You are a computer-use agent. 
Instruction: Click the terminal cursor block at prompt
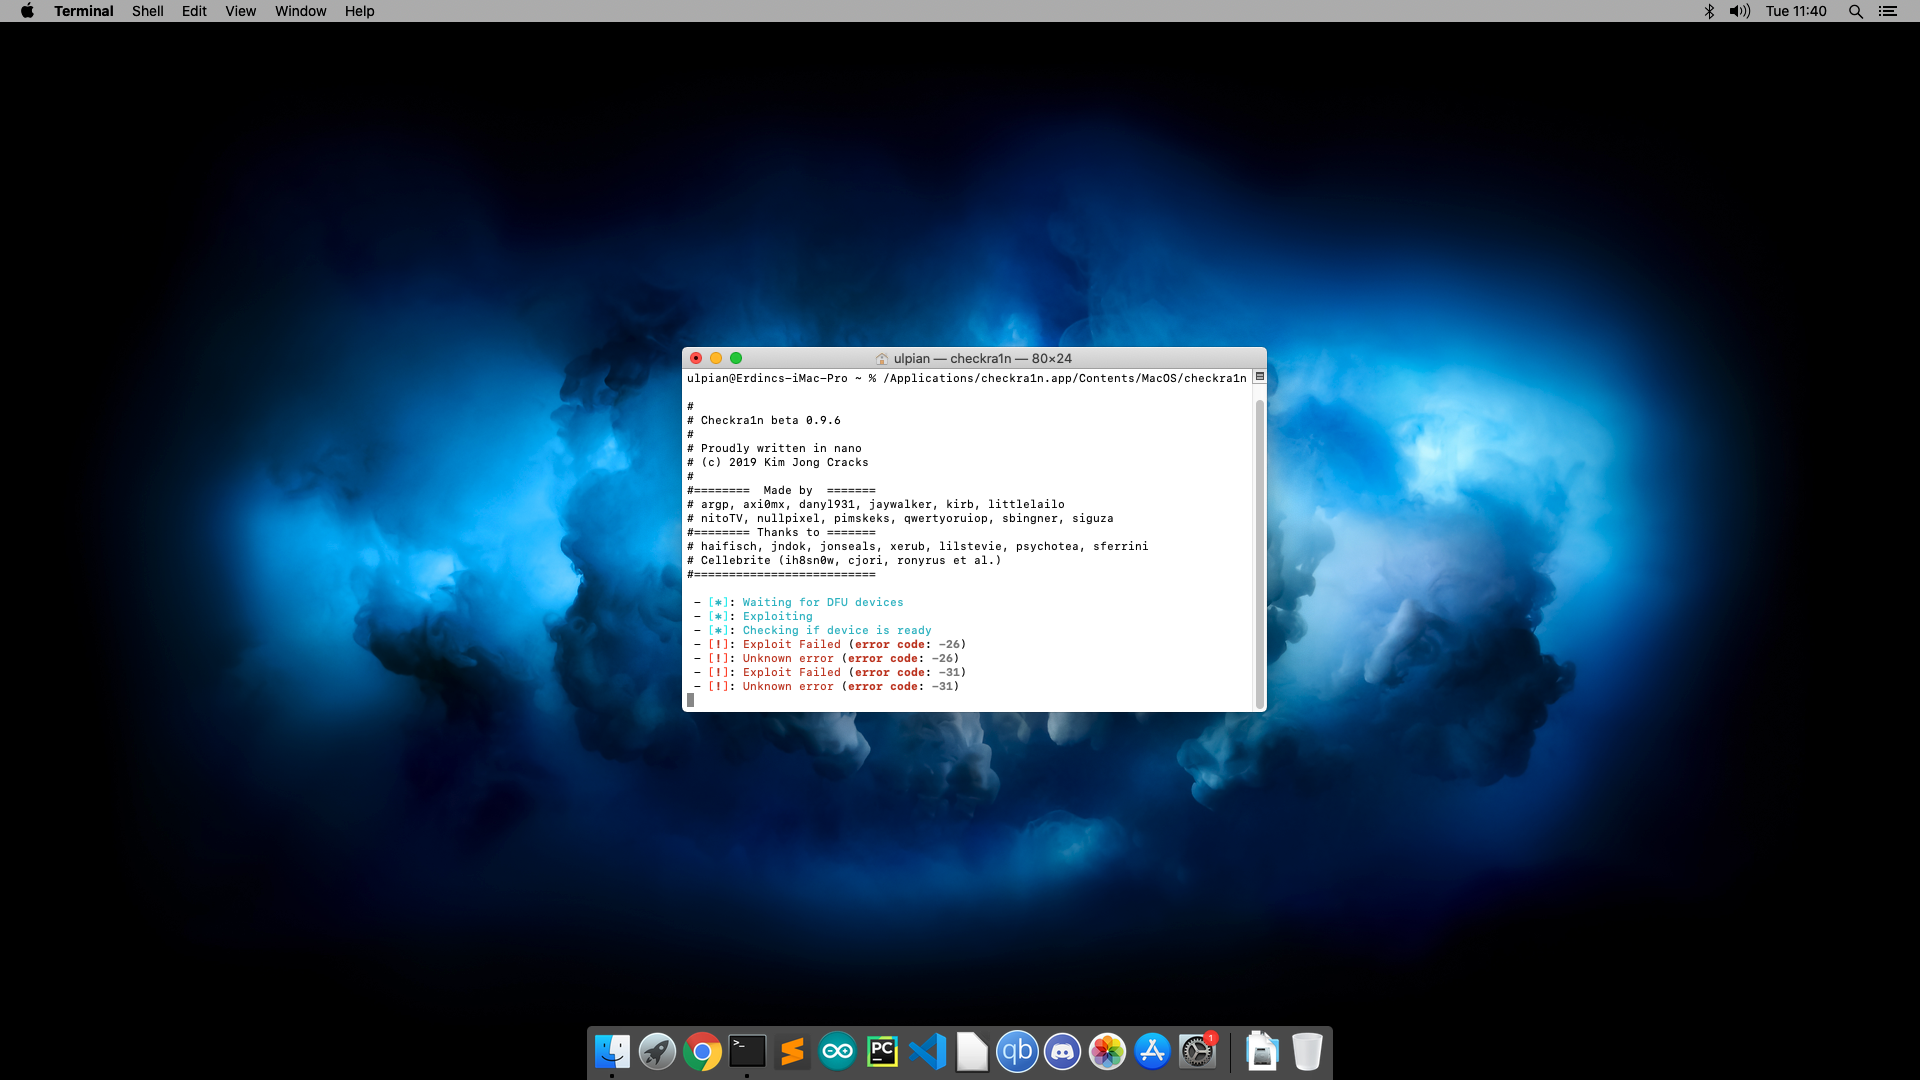[690, 700]
